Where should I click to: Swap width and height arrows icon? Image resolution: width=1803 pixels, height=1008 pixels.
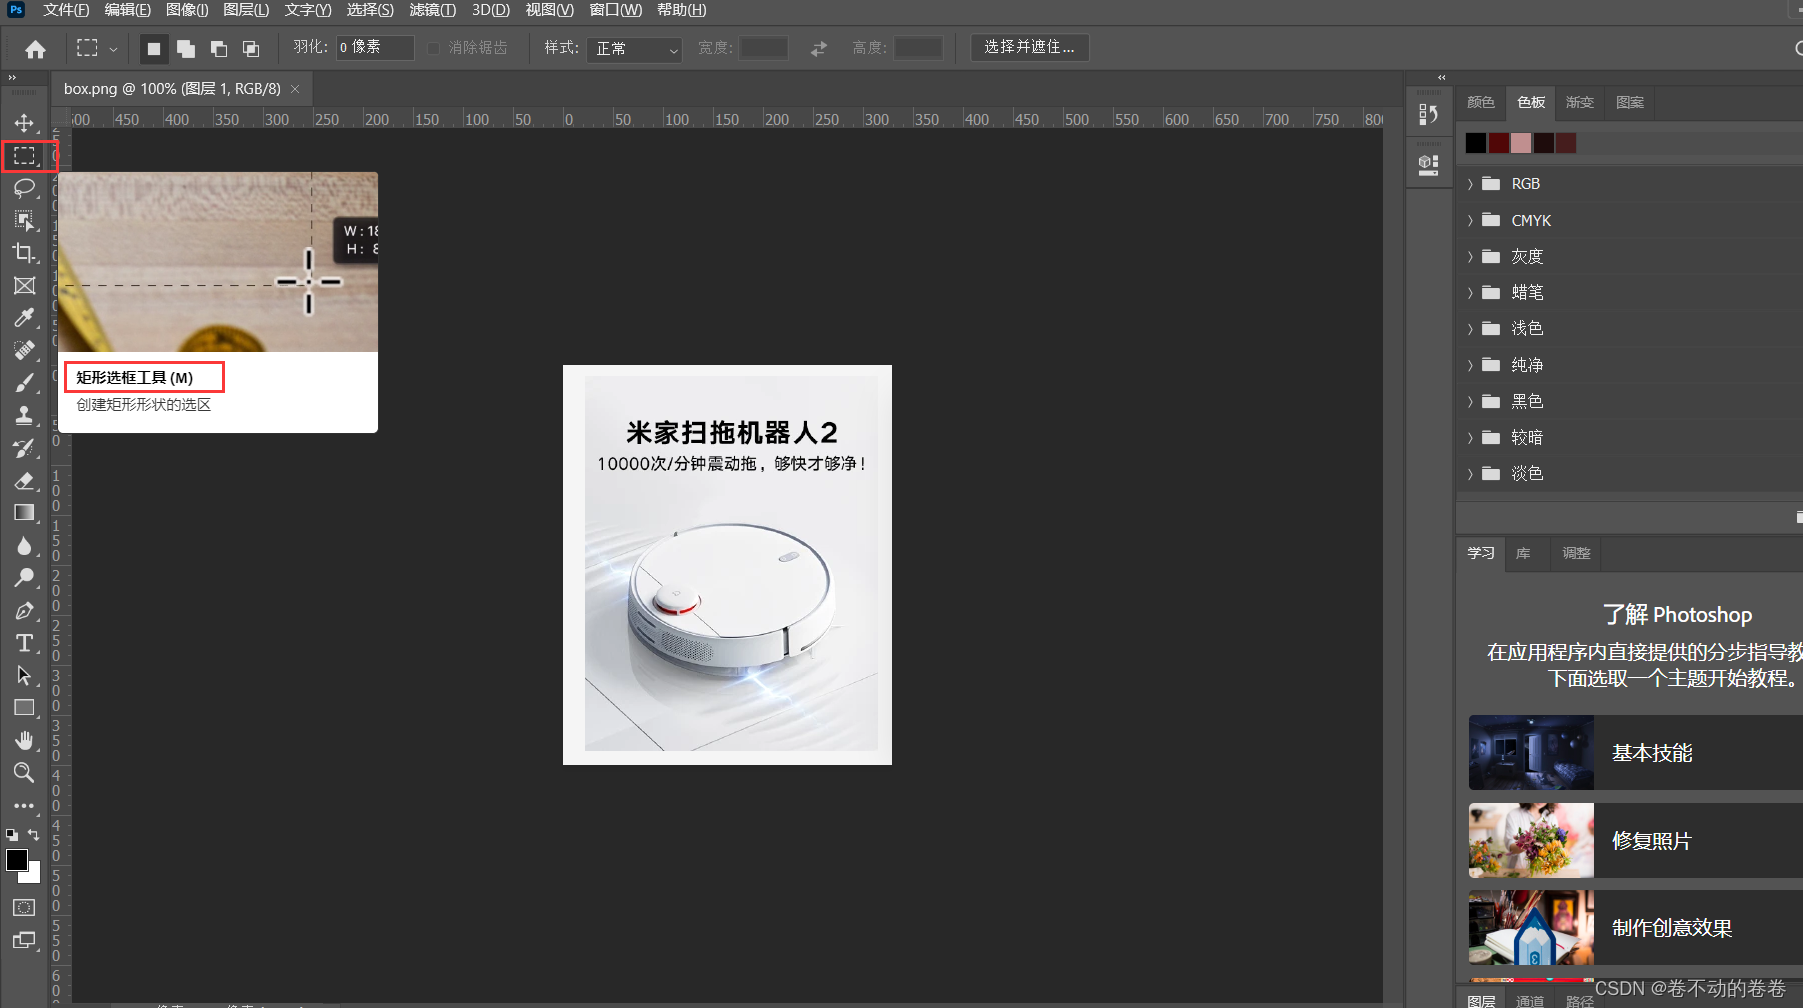pos(819,48)
